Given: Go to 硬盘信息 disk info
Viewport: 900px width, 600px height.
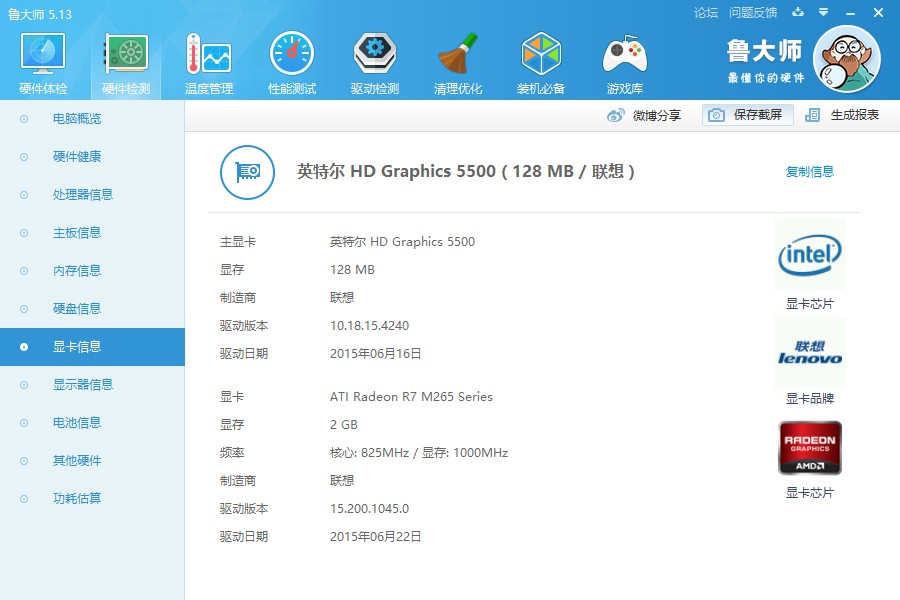Looking at the screenshot, I should (77, 309).
